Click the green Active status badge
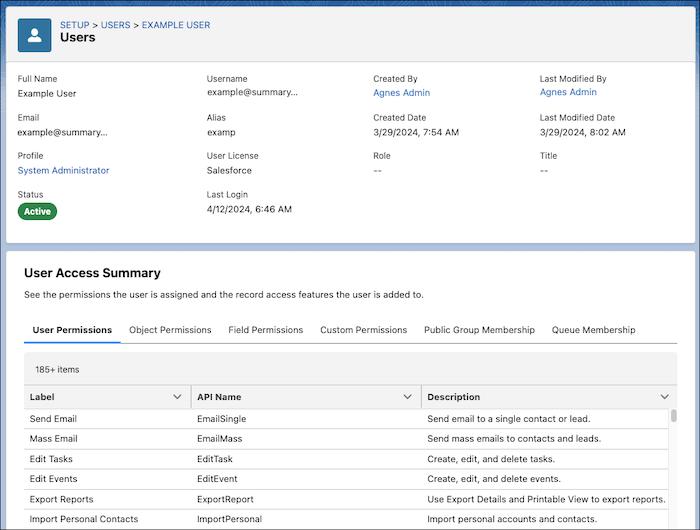700x530 pixels. click(37, 212)
